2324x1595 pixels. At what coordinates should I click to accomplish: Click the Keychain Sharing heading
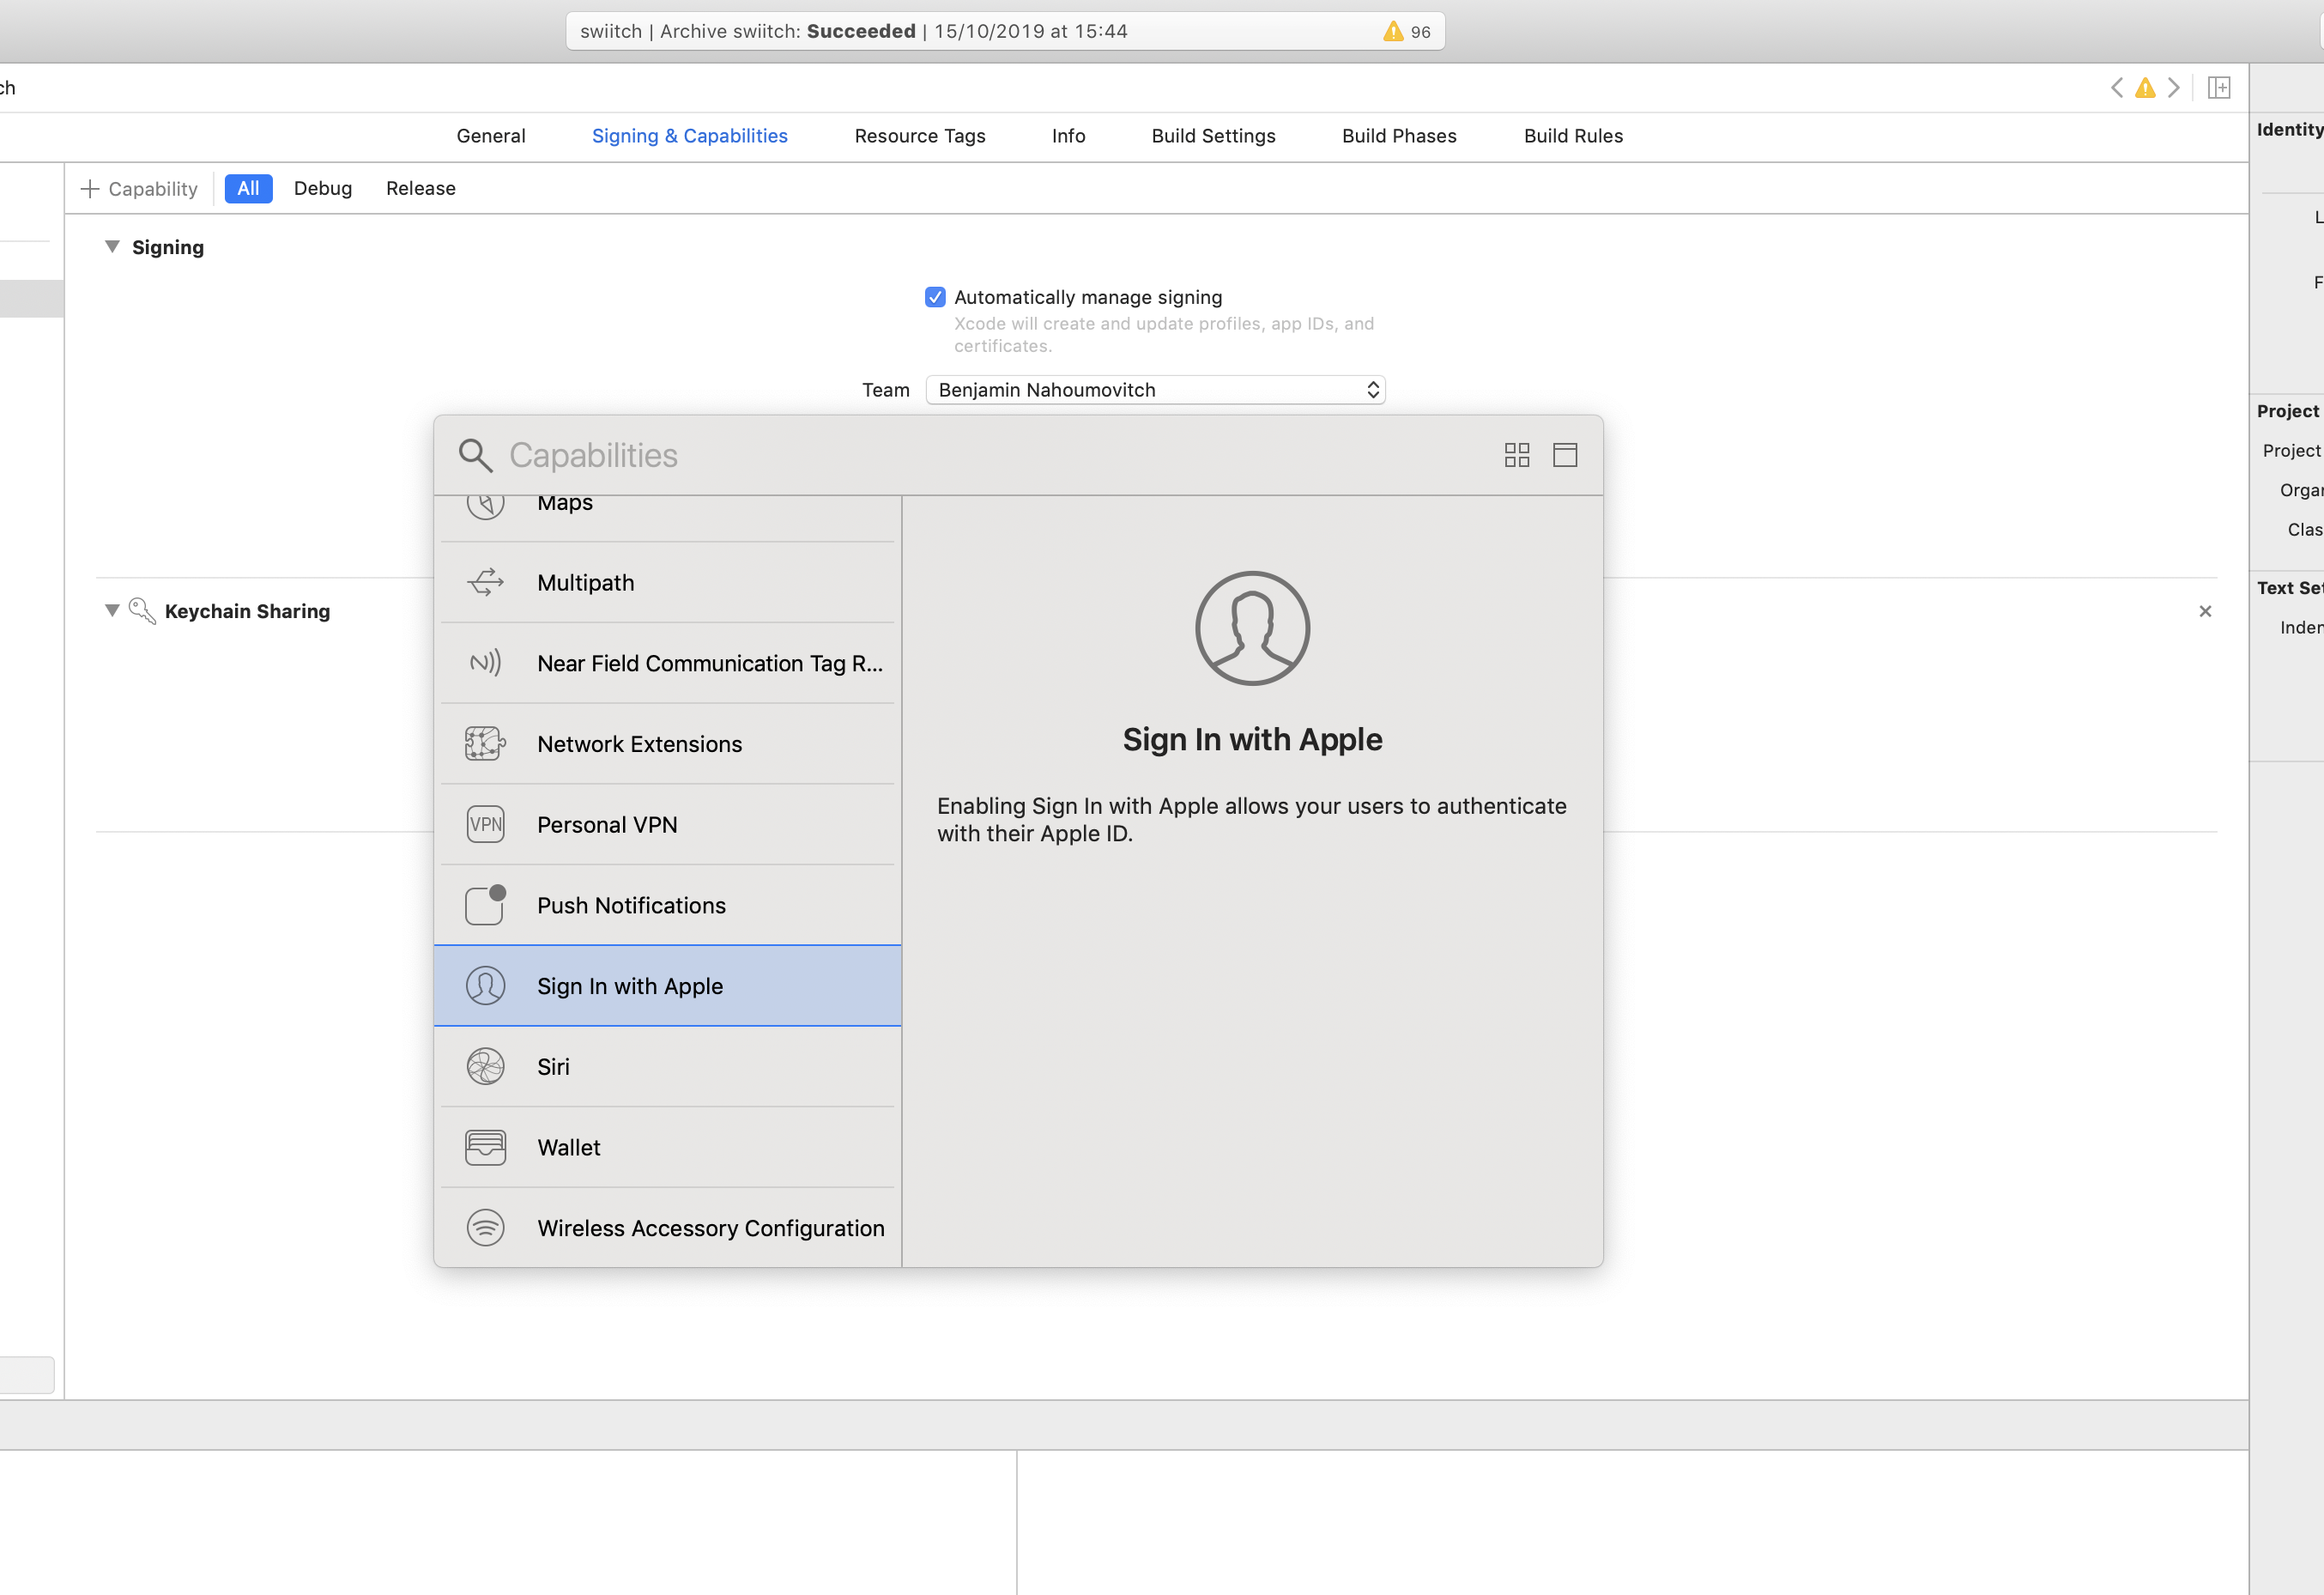point(247,611)
